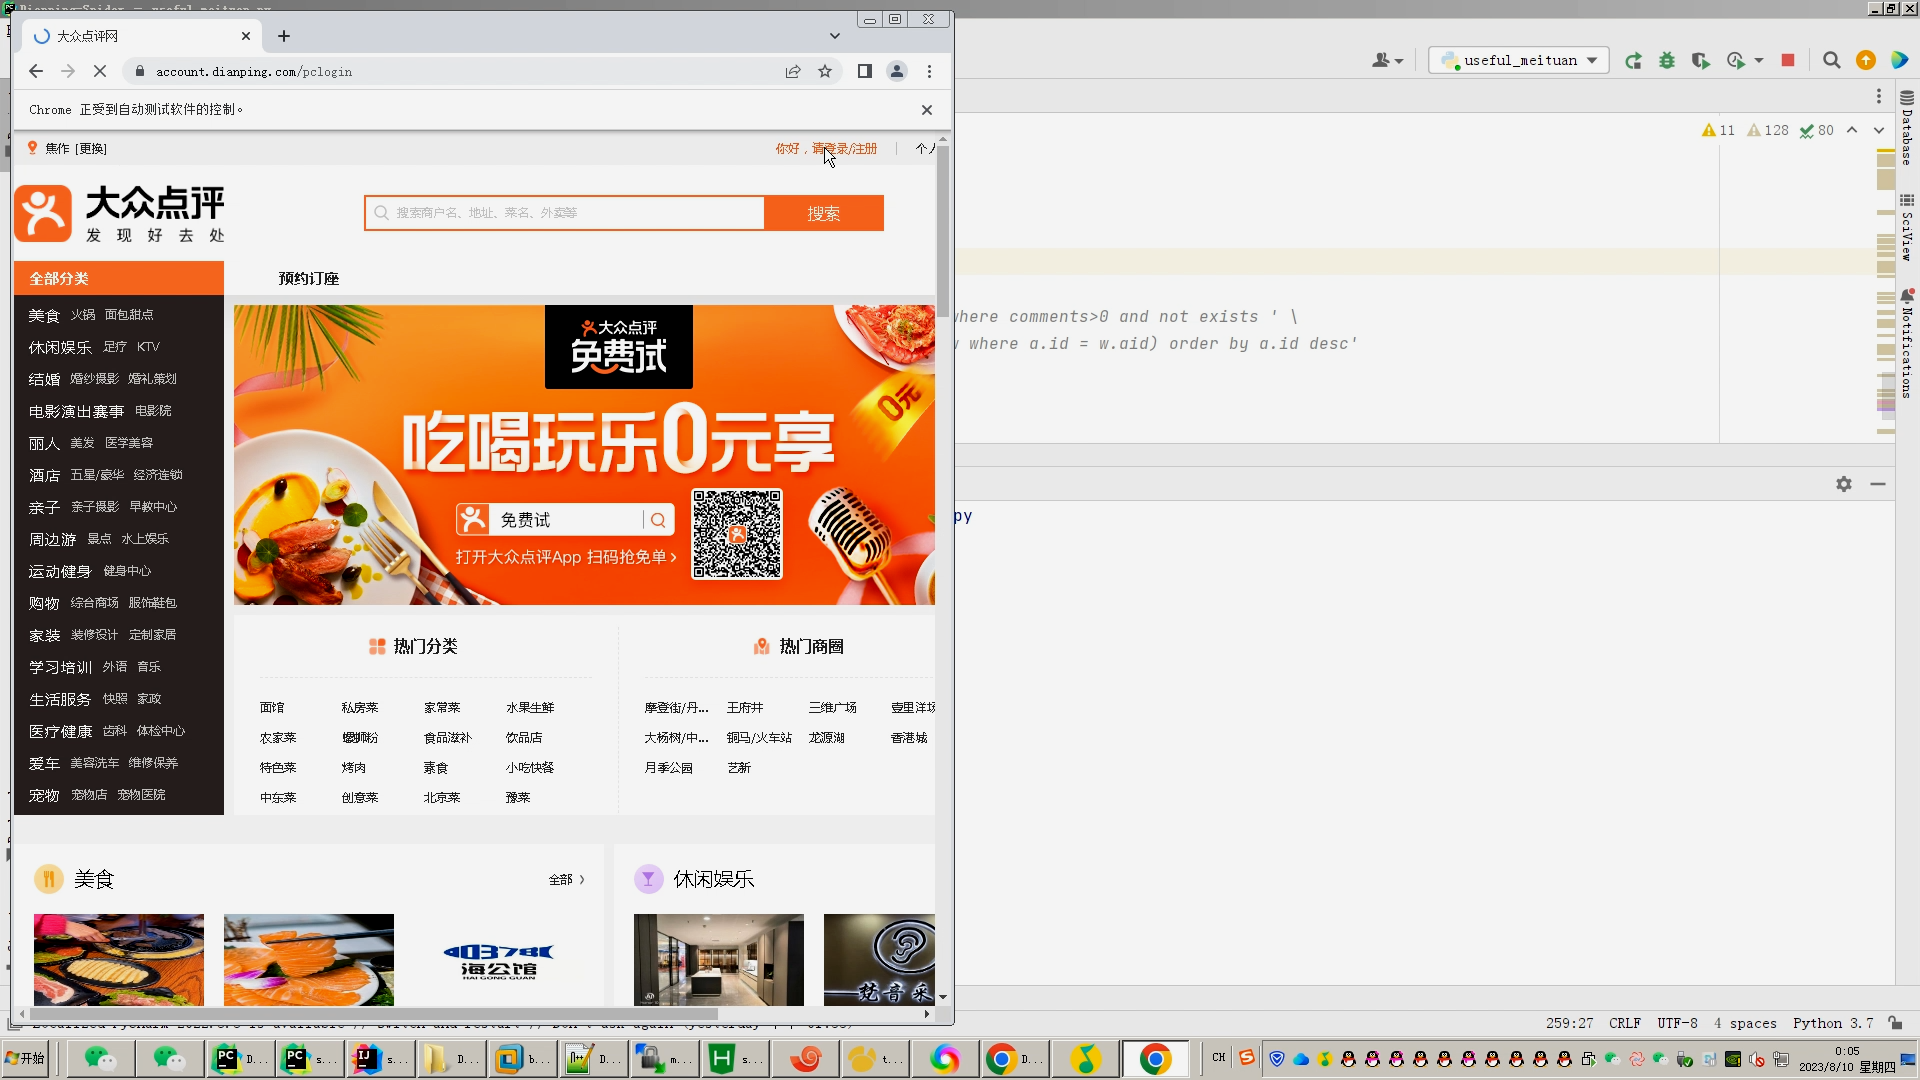Open useful_meituan run configuration dropdown
Viewport: 1920px width, 1080px height.
(1519, 60)
